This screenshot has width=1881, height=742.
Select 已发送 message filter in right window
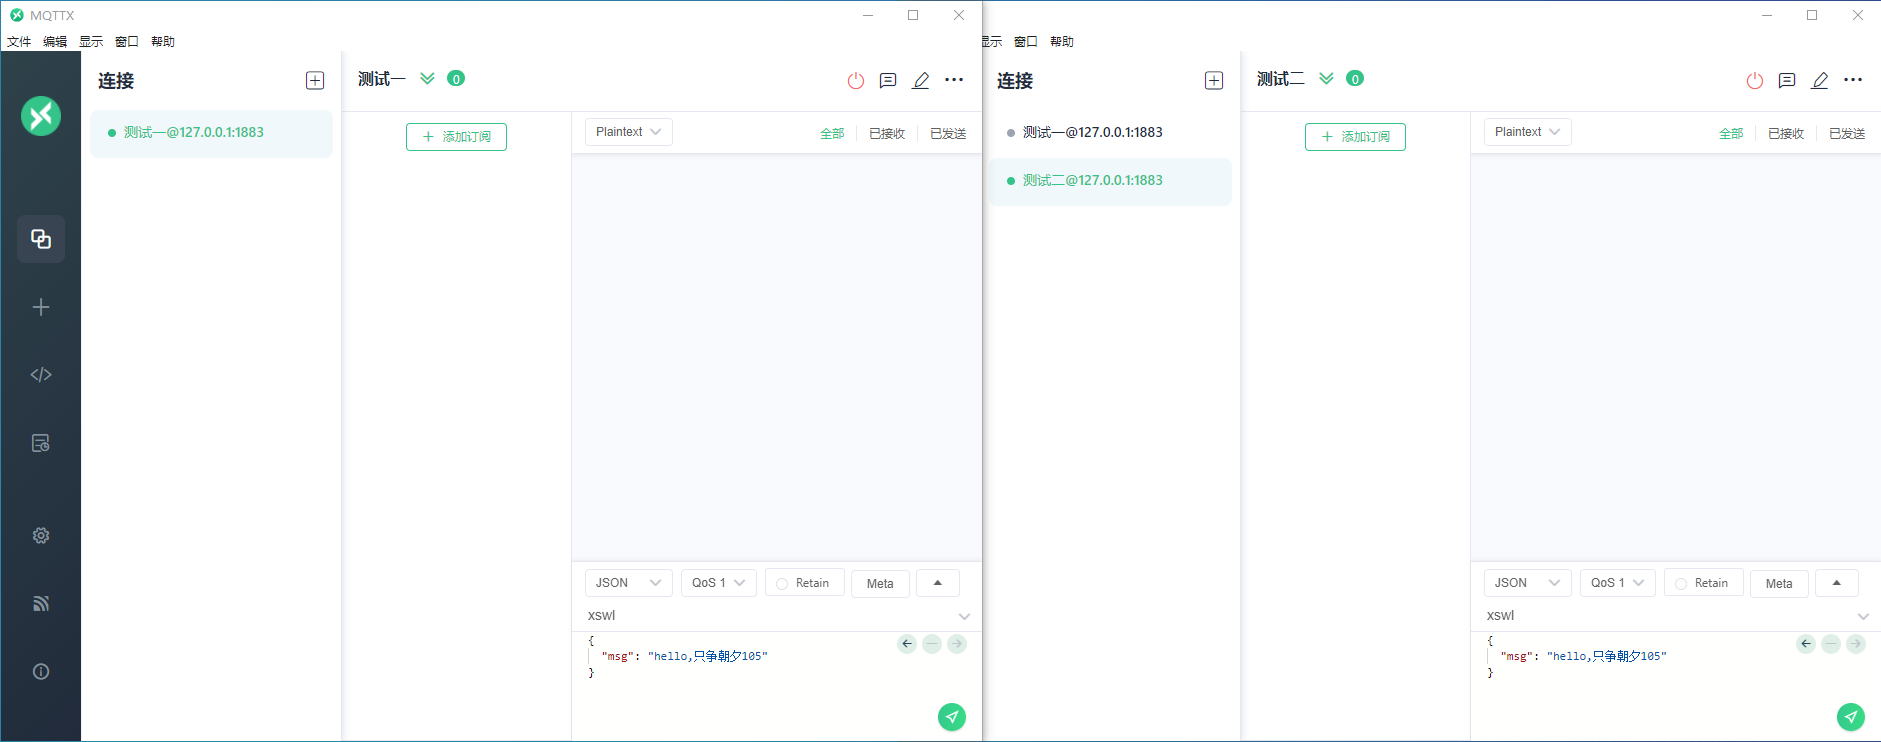pos(1847,134)
